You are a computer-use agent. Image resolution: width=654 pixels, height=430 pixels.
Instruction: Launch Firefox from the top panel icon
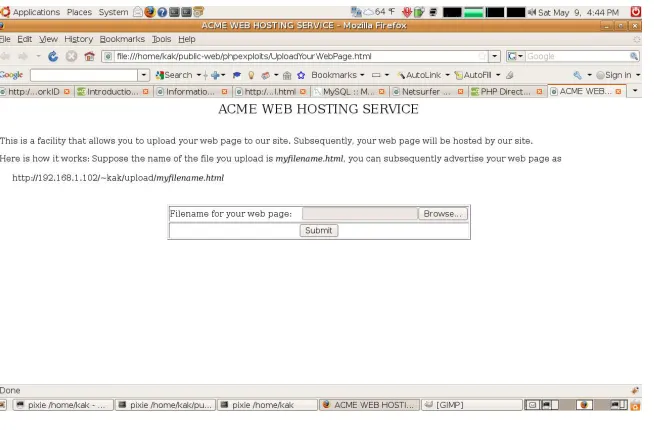point(150,12)
